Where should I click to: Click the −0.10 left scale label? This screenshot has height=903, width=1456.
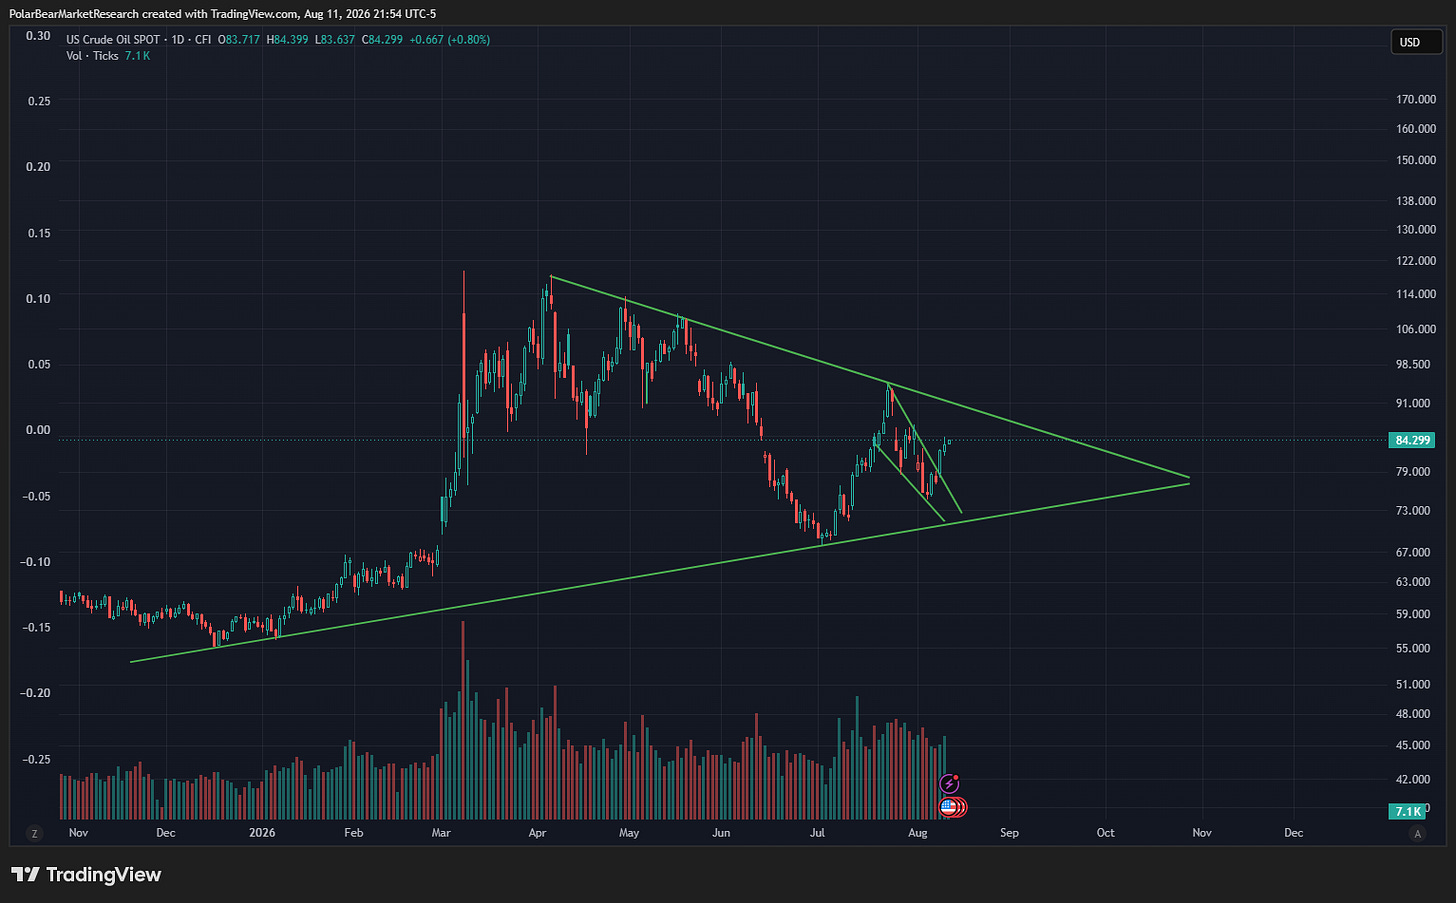pos(35,561)
